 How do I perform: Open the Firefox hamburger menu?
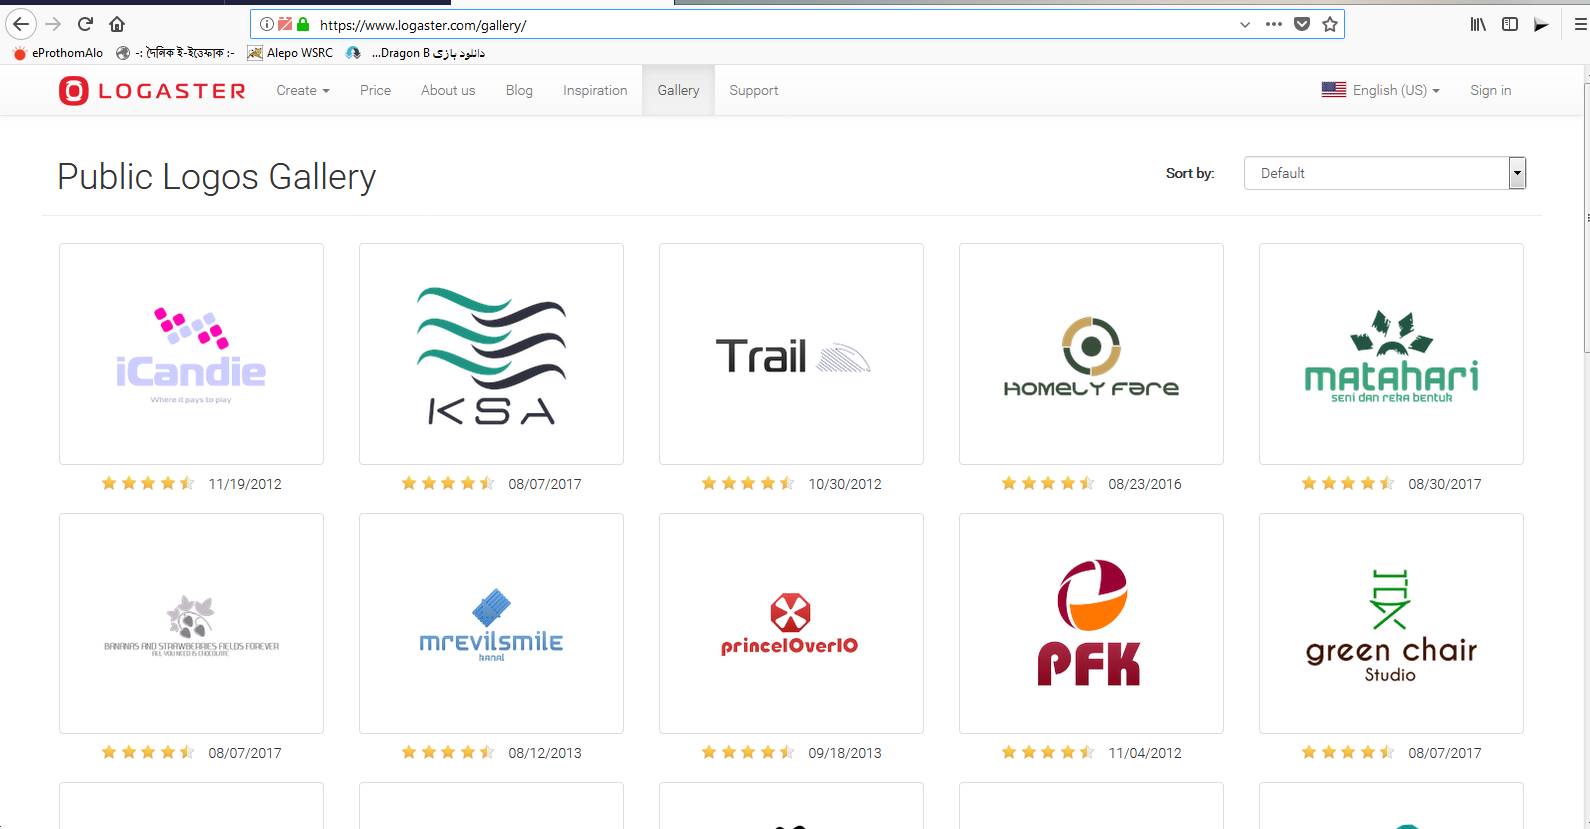tap(1580, 24)
